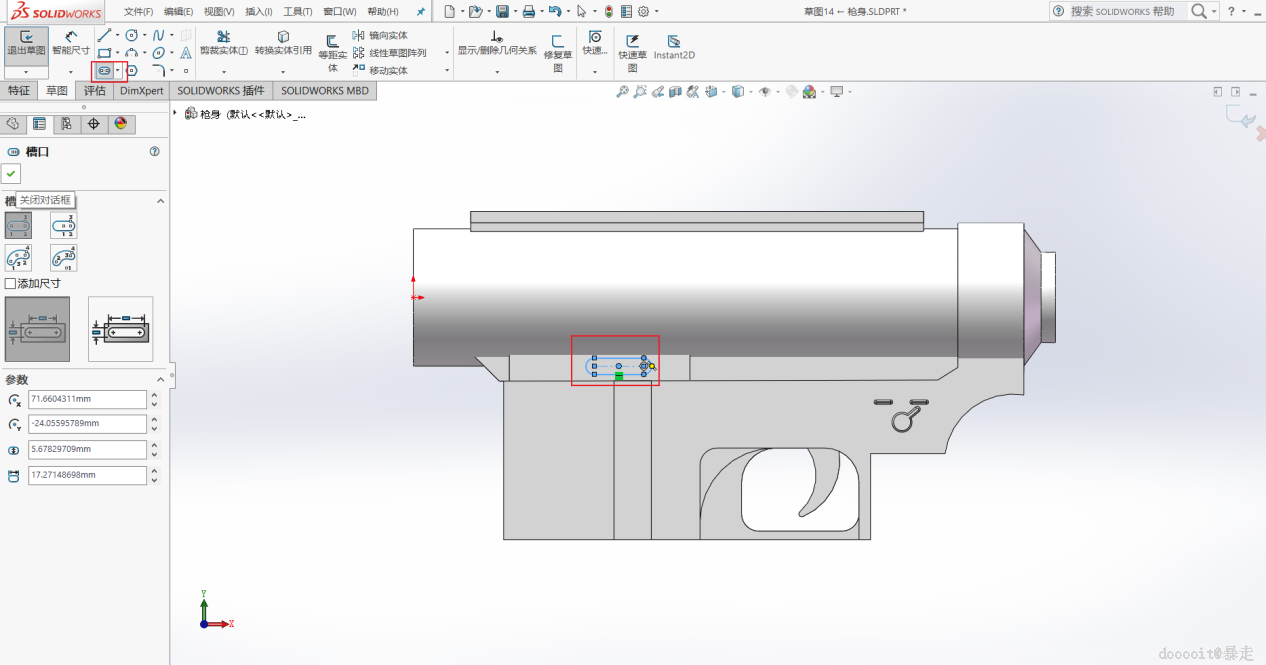
Task: Choose the overall length dimension style option
Action: 120,329
